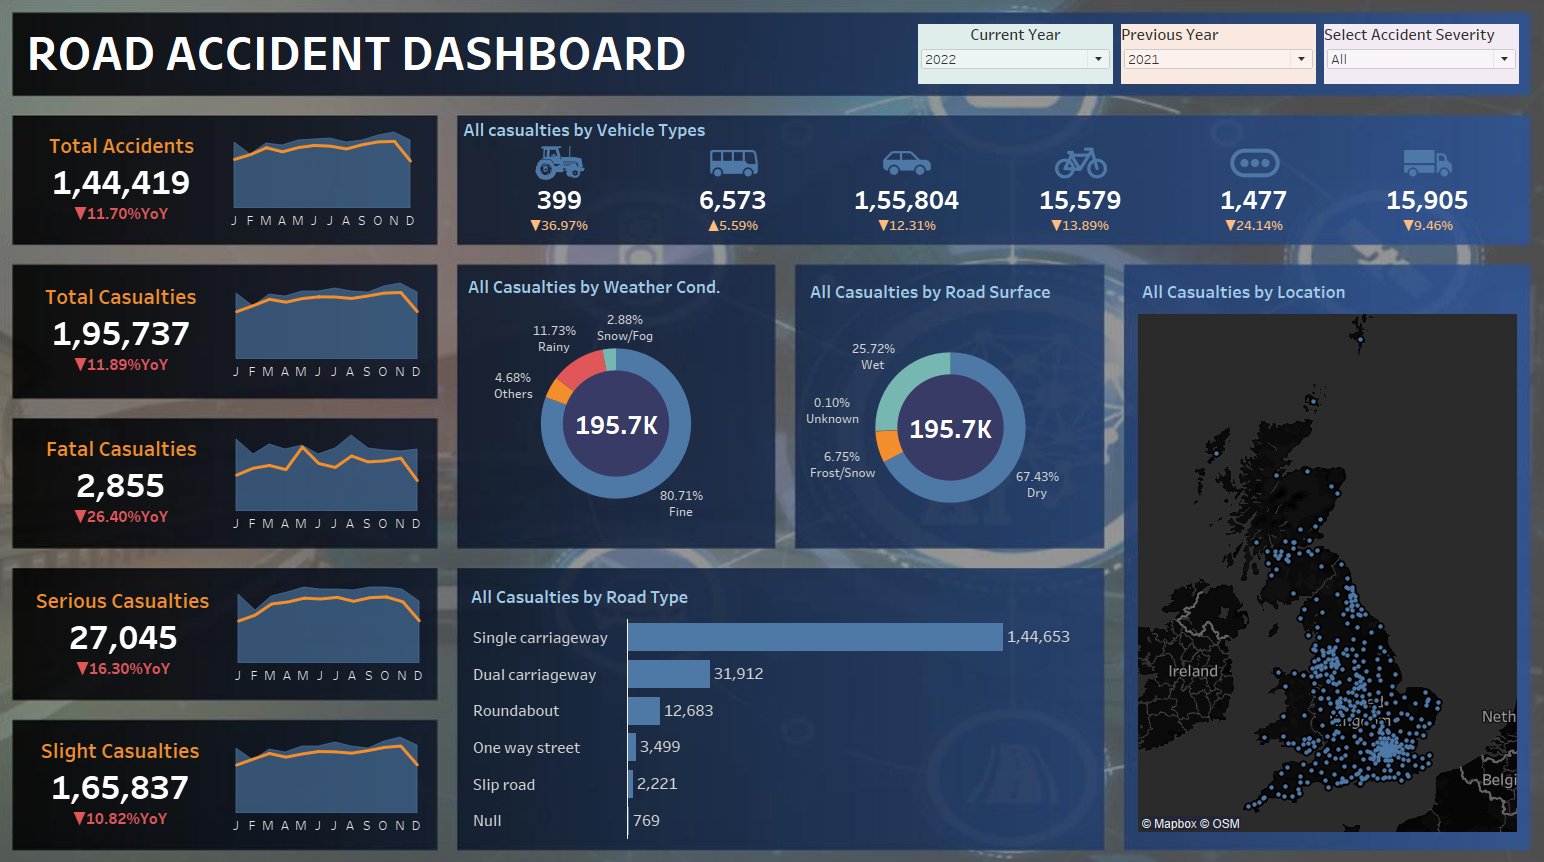The image size is (1544, 862).
Task: Select the Dual carriageway bar
Action: point(669,674)
